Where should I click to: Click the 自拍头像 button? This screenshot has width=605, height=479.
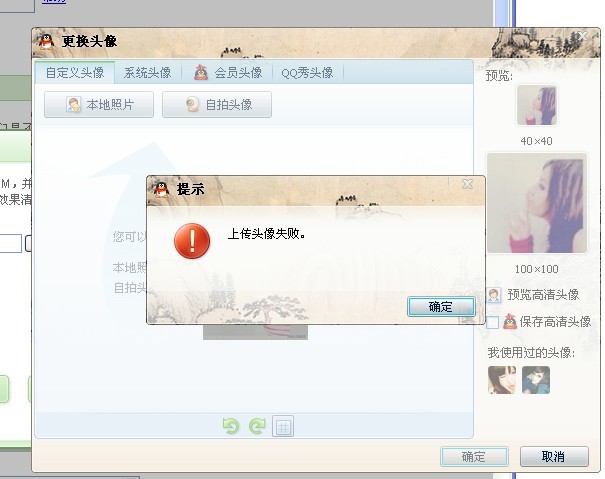pos(217,105)
